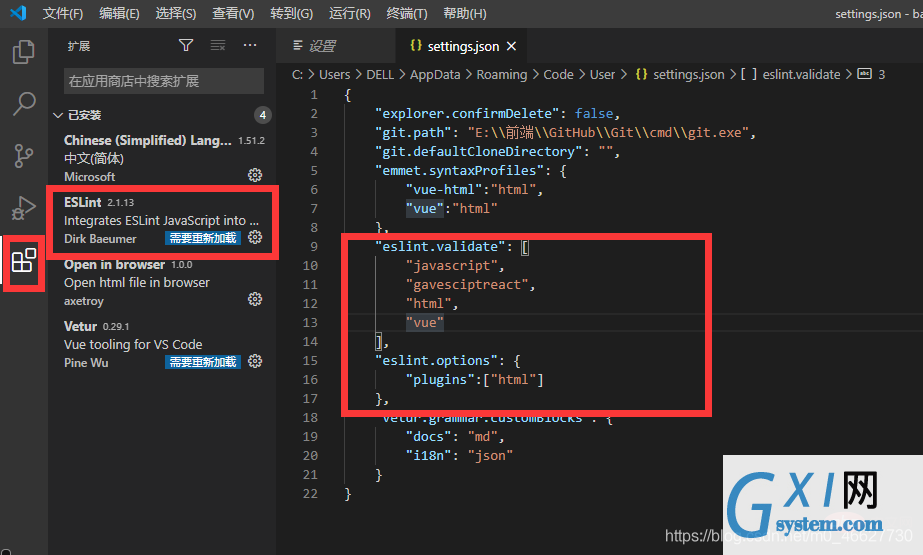The width and height of the screenshot is (923, 555).
Task: Close the settings.json tab
Action: 512,46
